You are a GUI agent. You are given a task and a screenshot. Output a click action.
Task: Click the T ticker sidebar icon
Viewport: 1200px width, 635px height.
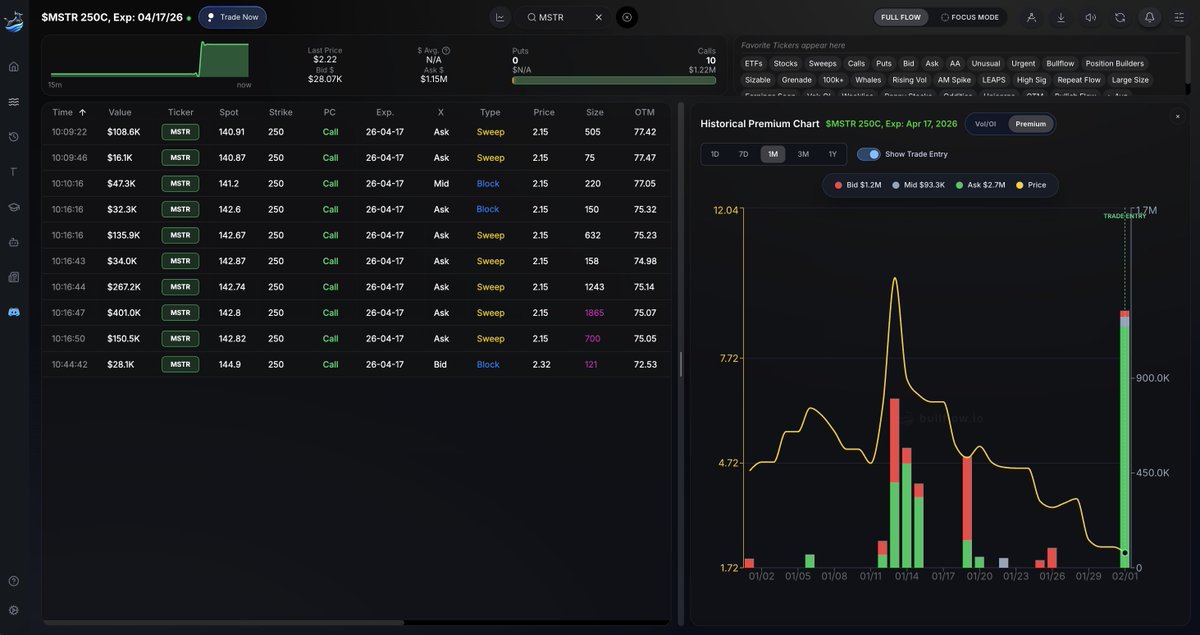tap(14, 172)
